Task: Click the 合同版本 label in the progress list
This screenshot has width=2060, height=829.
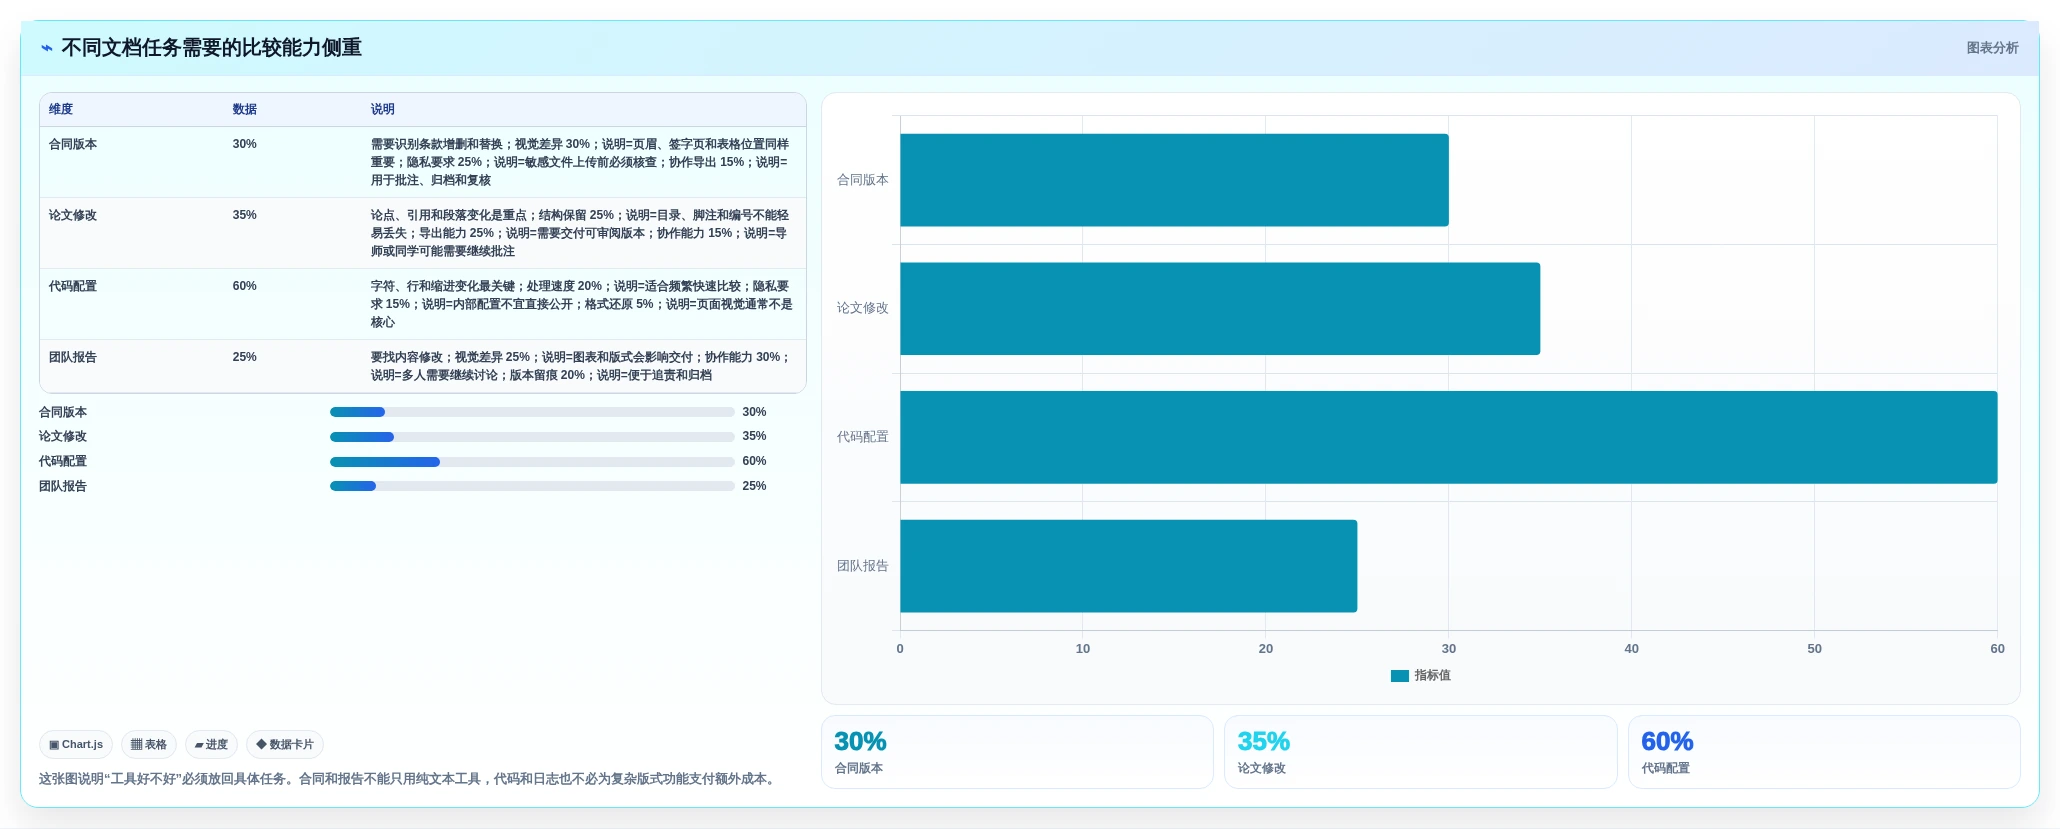Action: [63, 412]
